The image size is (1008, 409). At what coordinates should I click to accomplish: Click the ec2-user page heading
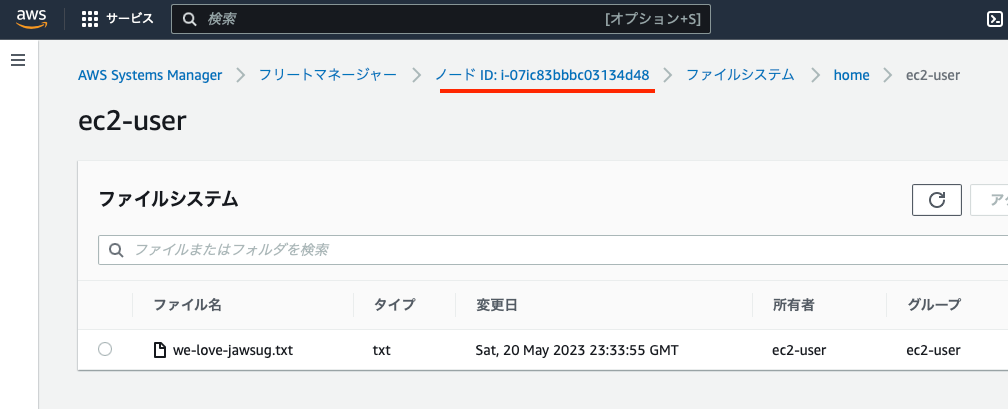tap(132, 120)
